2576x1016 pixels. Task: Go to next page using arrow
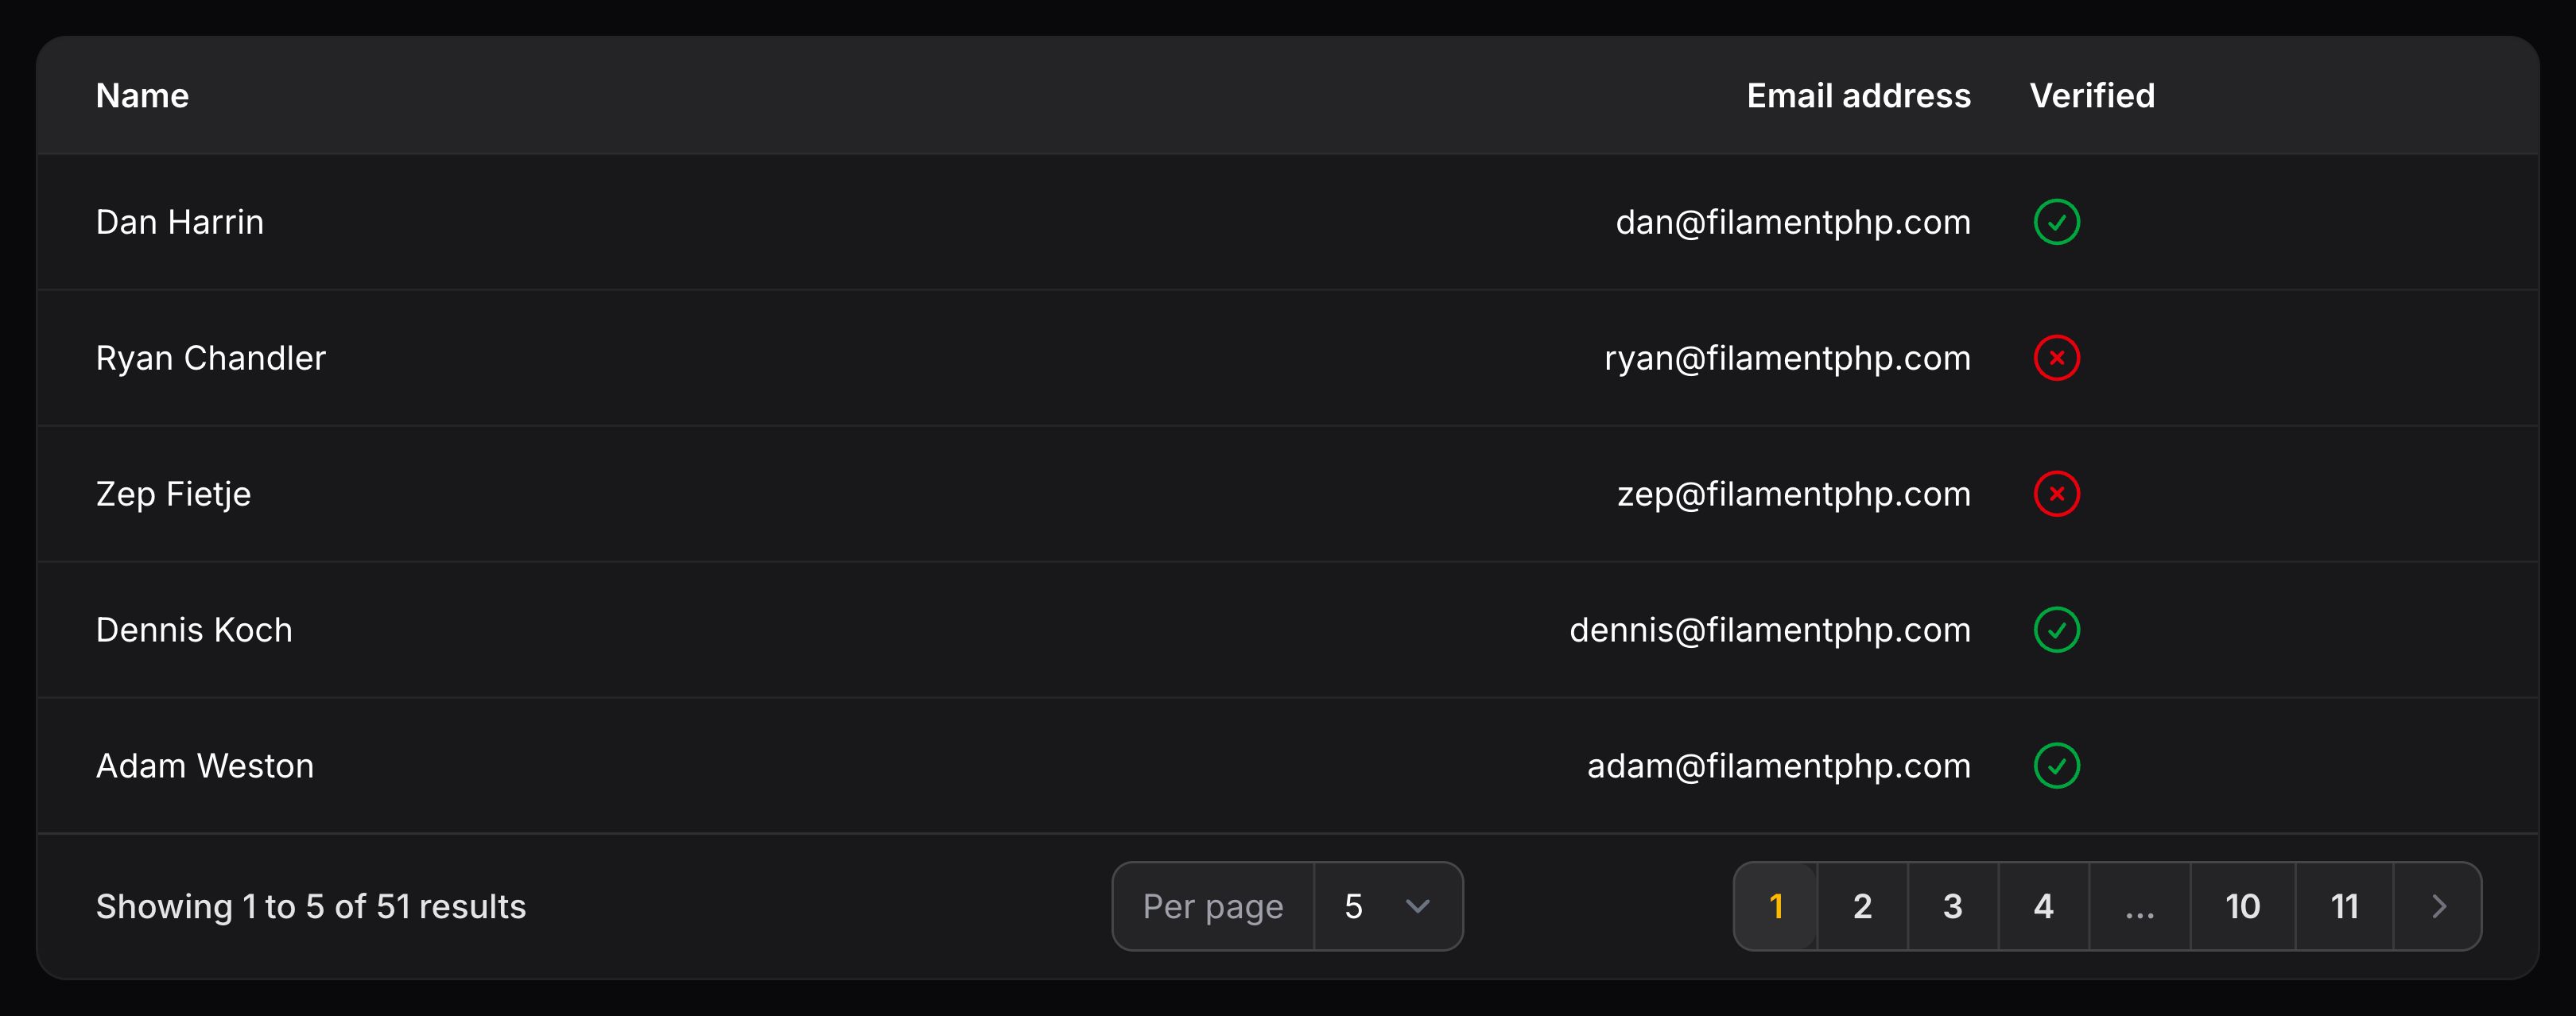pyautogui.click(x=2438, y=906)
